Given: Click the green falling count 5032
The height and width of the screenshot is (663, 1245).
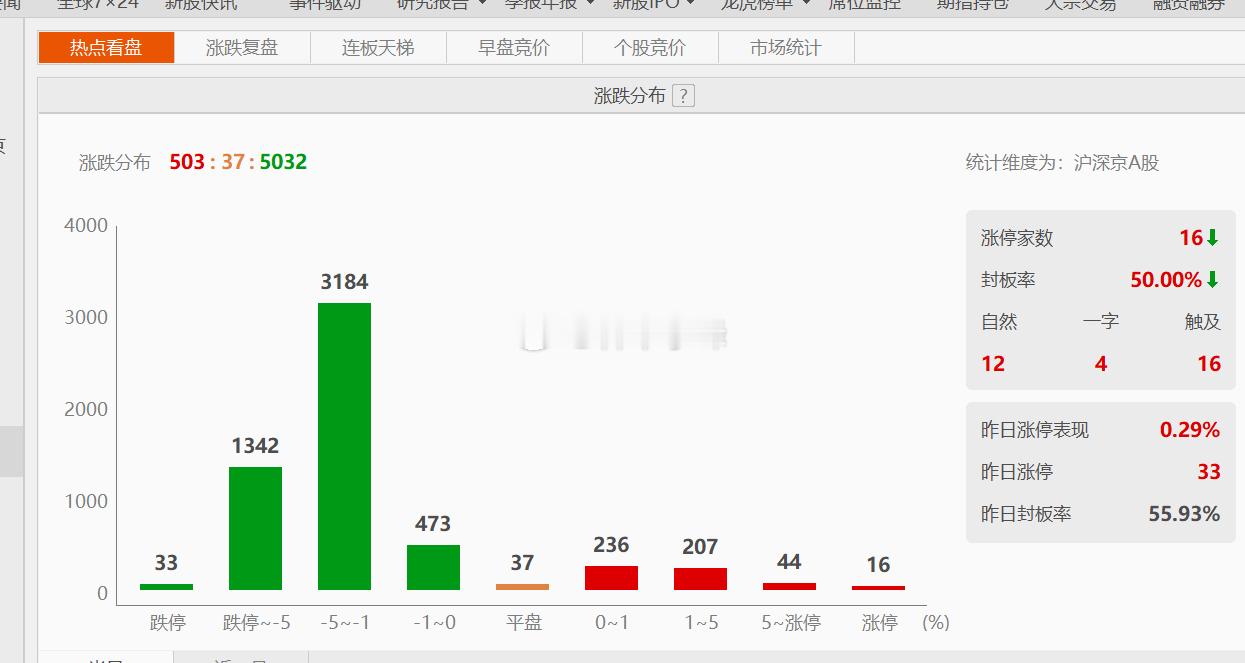Looking at the screenshot, I should (x=283, y=162).
